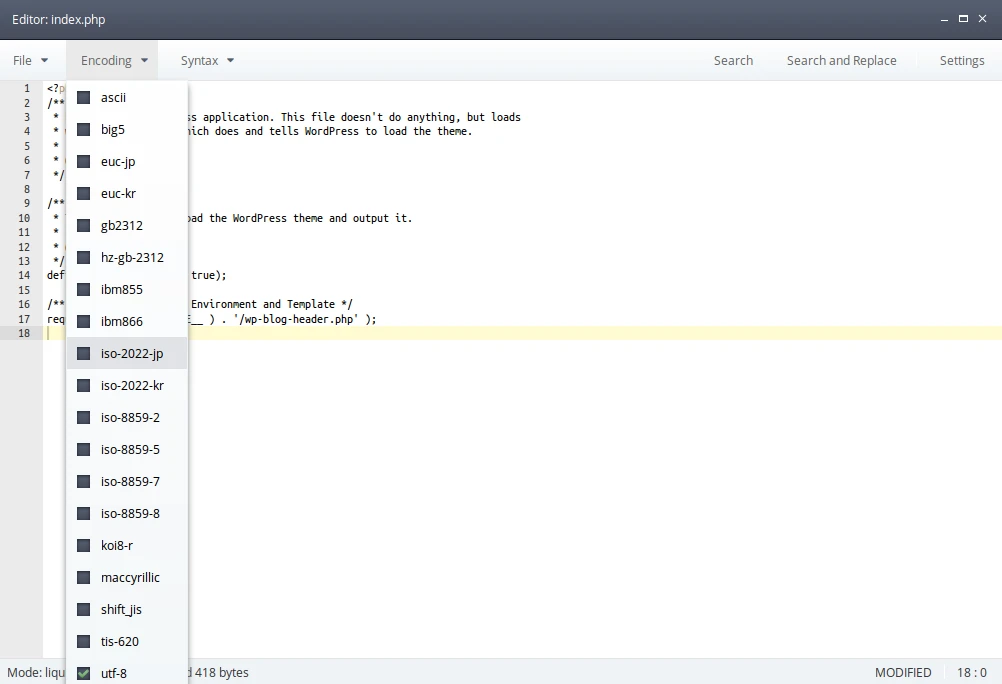The width and height of the screenshot is (1002, 684).
Task: Open the File menu
Action: 30,60
